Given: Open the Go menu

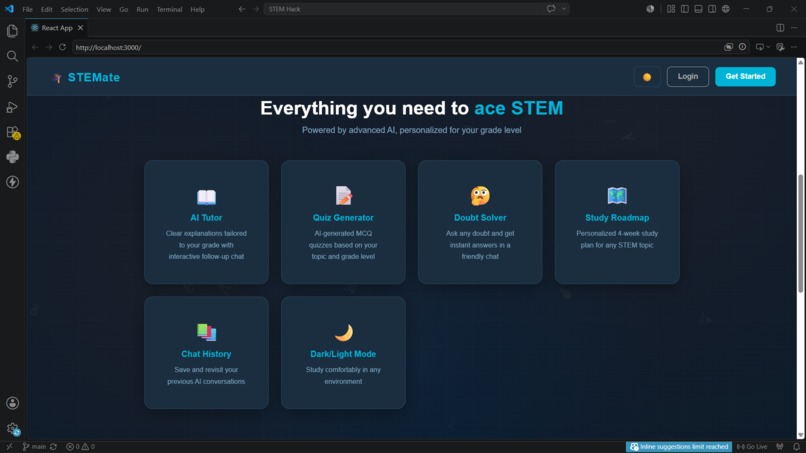Looking at the screenshot, I should [123, 9].
